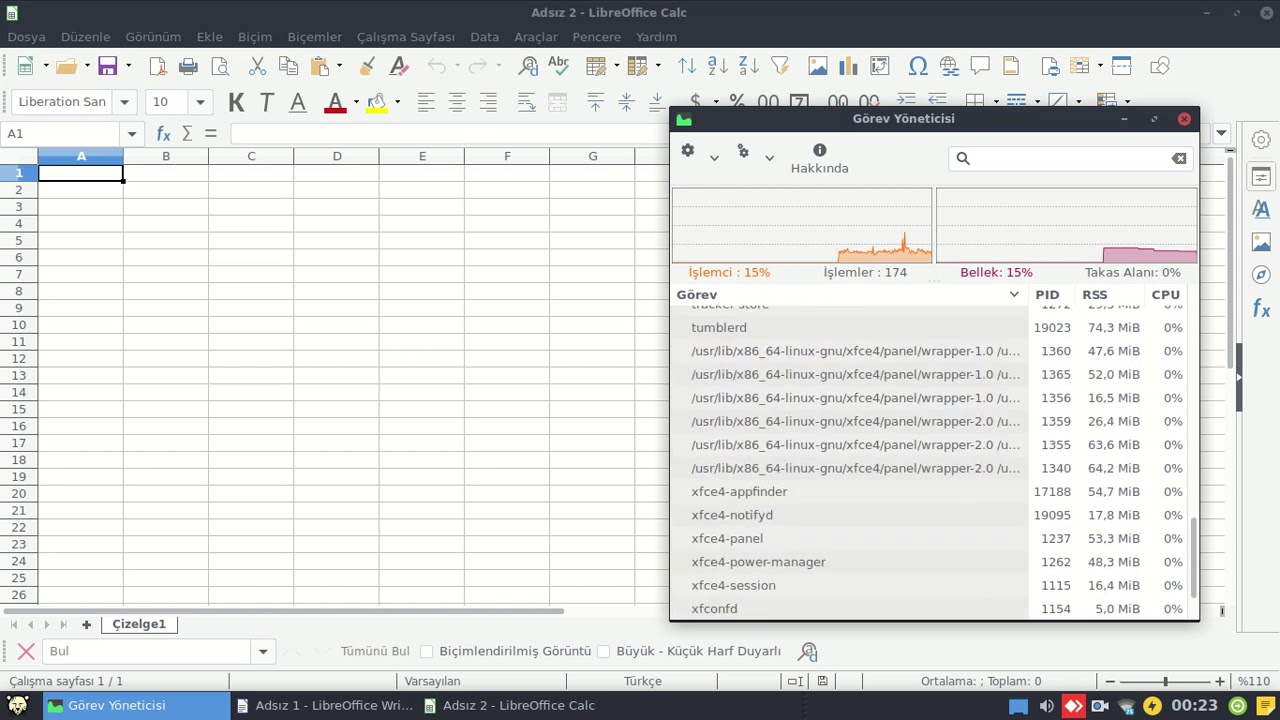Enable Biçimlendirilmiş Görüntü checkbox
This screenshot has height=720, width=1280.
click(x=426, y=651)
